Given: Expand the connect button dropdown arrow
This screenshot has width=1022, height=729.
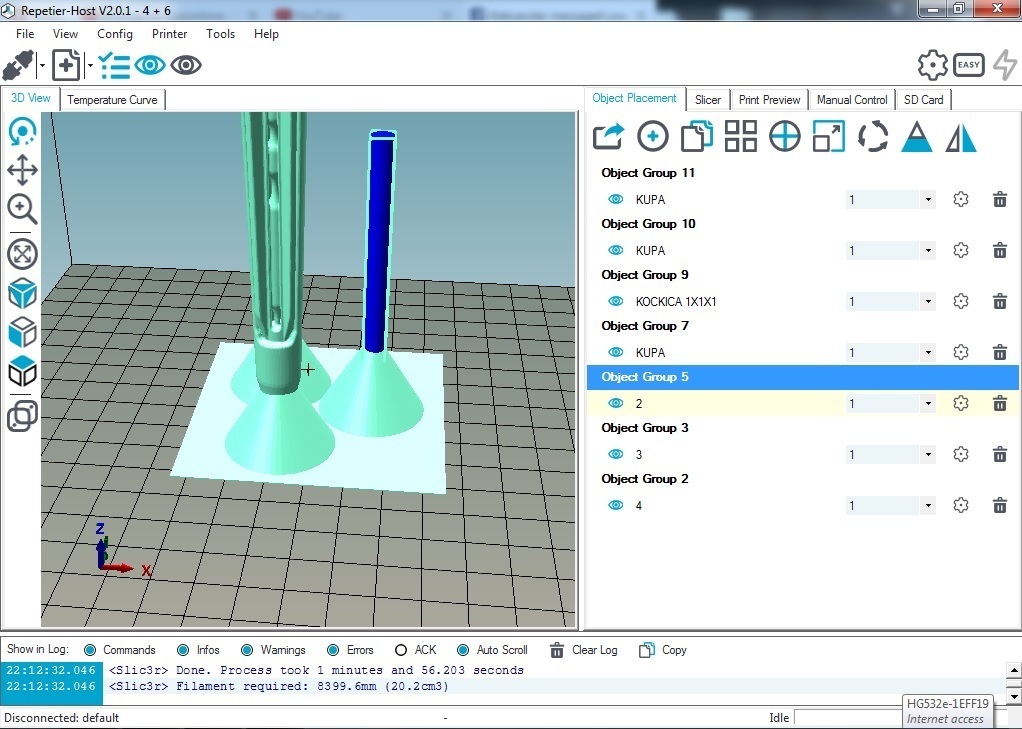Looking at the screenshot, I should click(42, 66).
